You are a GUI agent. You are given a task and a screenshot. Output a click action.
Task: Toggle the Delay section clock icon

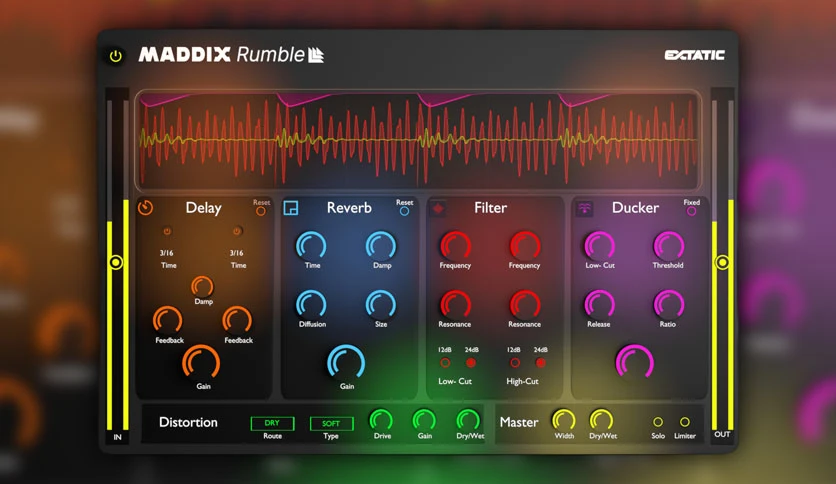coord(146,207)
